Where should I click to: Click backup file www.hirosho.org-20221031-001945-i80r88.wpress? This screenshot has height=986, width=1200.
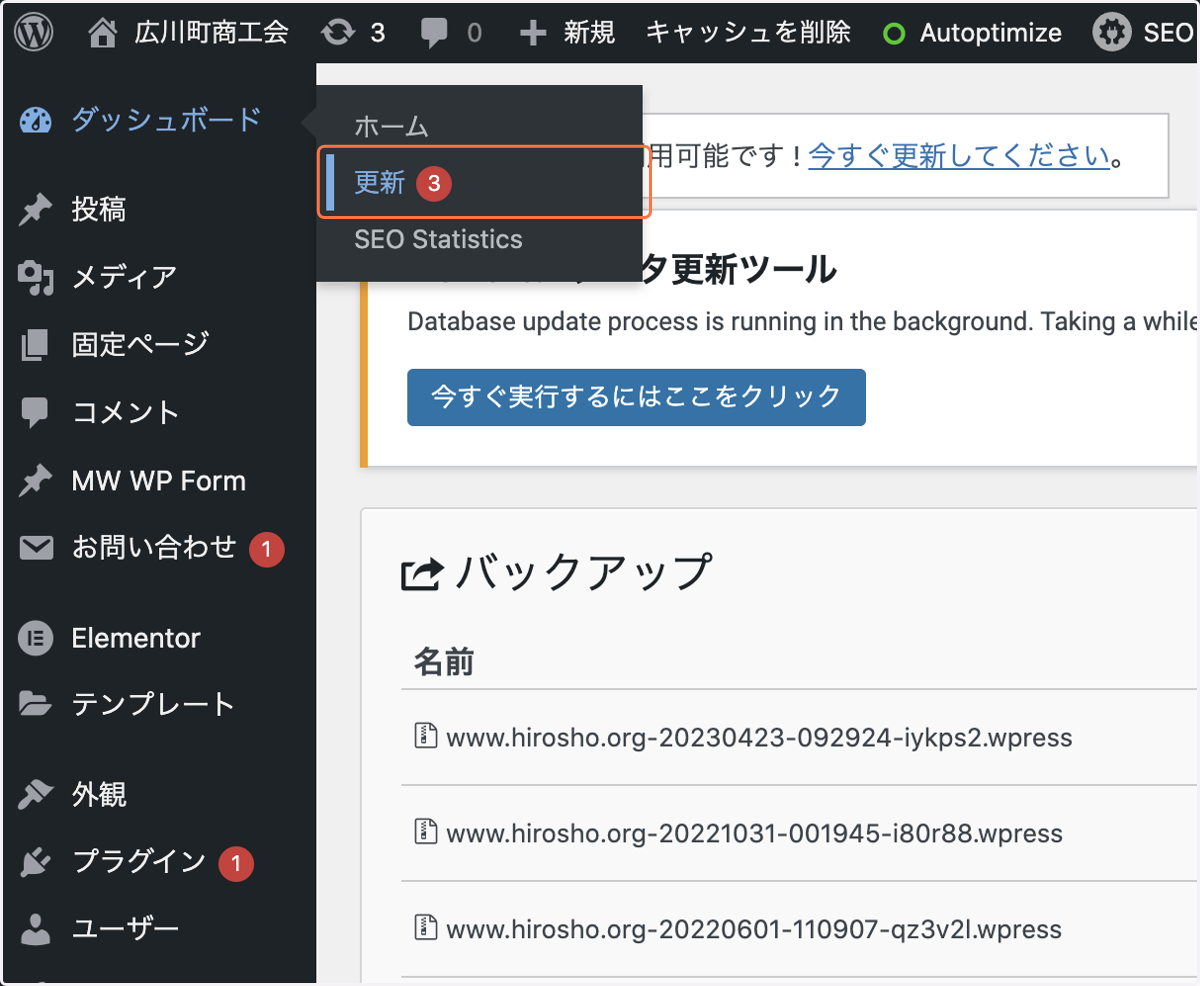click(754, 833)
